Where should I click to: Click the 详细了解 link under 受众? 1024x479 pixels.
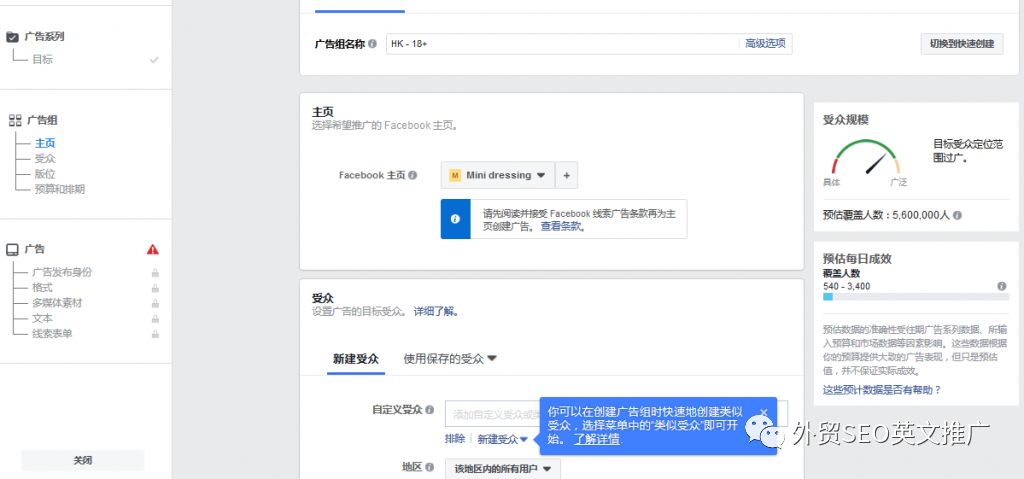tap(436, 312)
